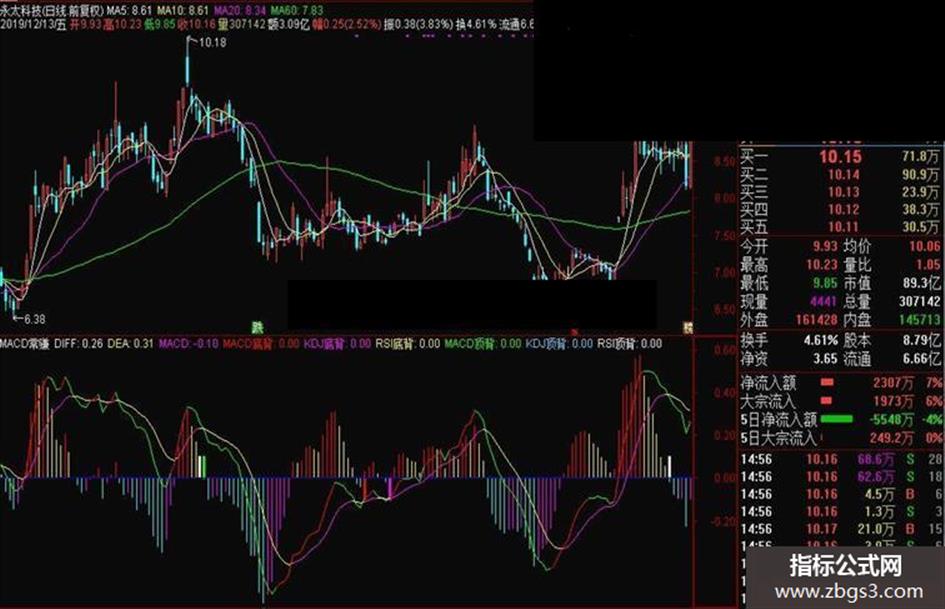Click the 71.8万 bid volume value
Viewport: 945px width, 609px height.
tap(920, 157)
